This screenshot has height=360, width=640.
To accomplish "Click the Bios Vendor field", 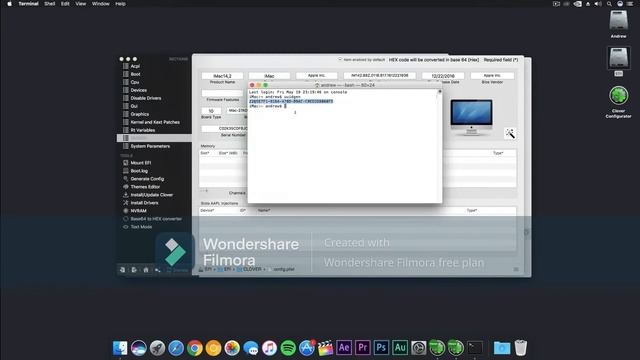I will tap(492, 76).
